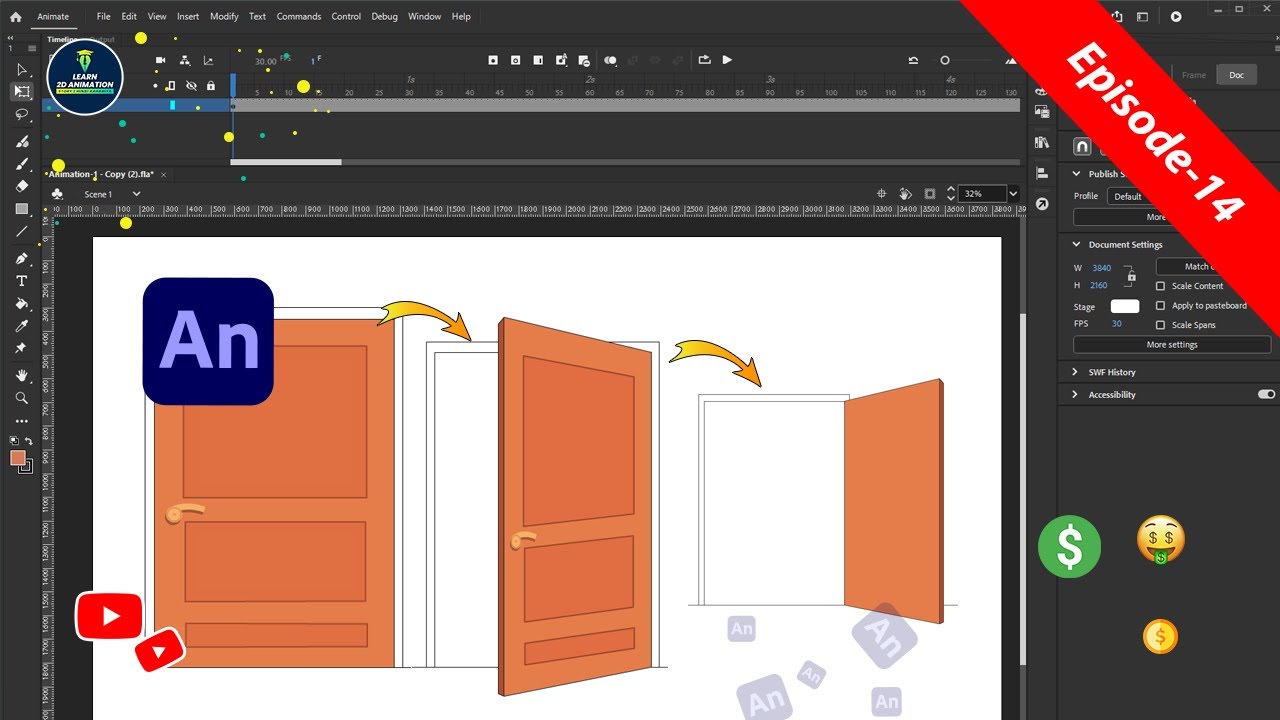This screenshot has height=720, width=1280.
Task: Select the Selection arrow tool
Action: tap(21, 69)
